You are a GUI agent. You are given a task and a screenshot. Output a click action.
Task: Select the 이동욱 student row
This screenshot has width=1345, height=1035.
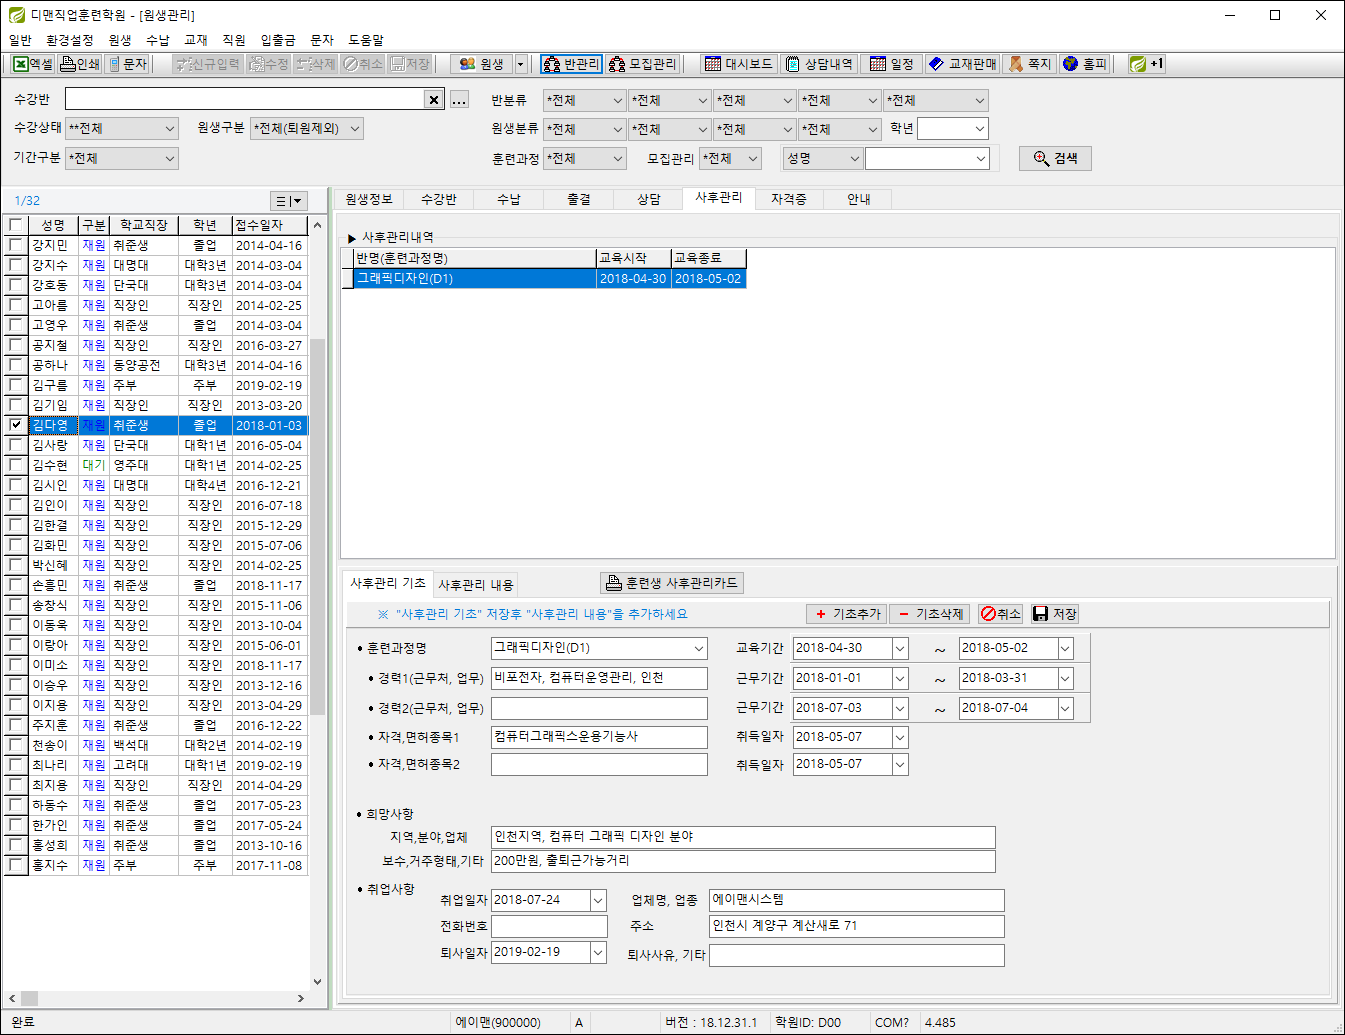[156, 625]
